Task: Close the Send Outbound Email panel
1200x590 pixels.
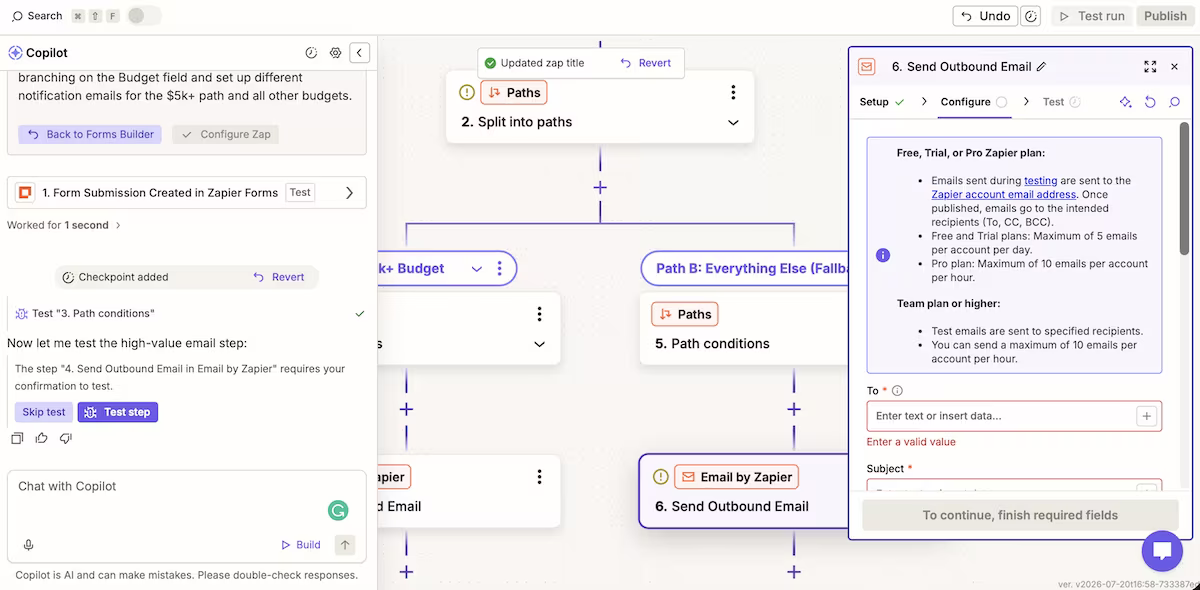Action: coord(1175,67)
